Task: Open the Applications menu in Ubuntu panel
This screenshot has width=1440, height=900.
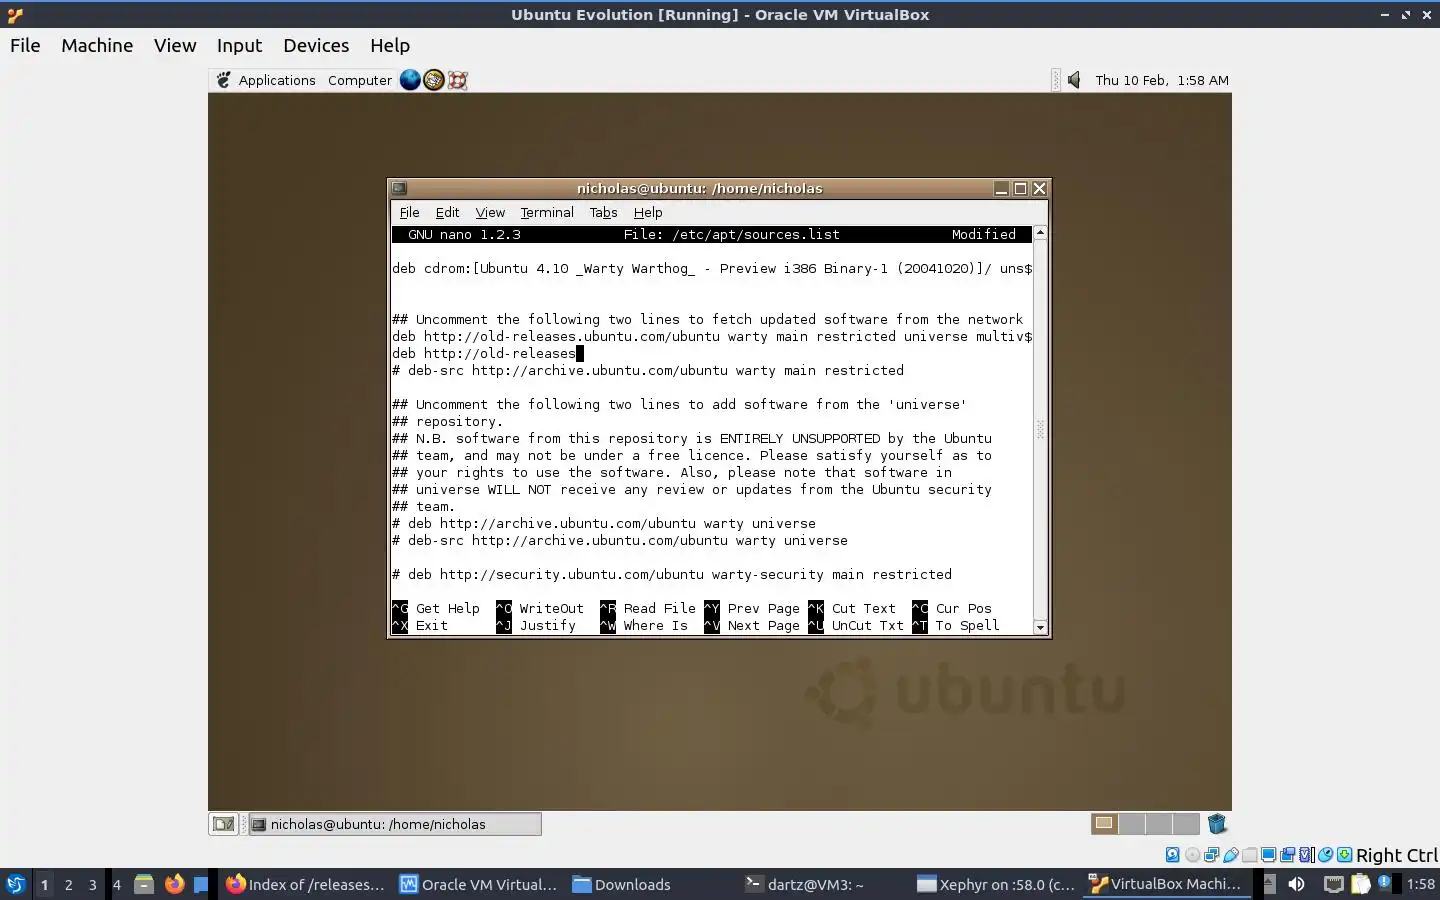Action: point(277,80)
